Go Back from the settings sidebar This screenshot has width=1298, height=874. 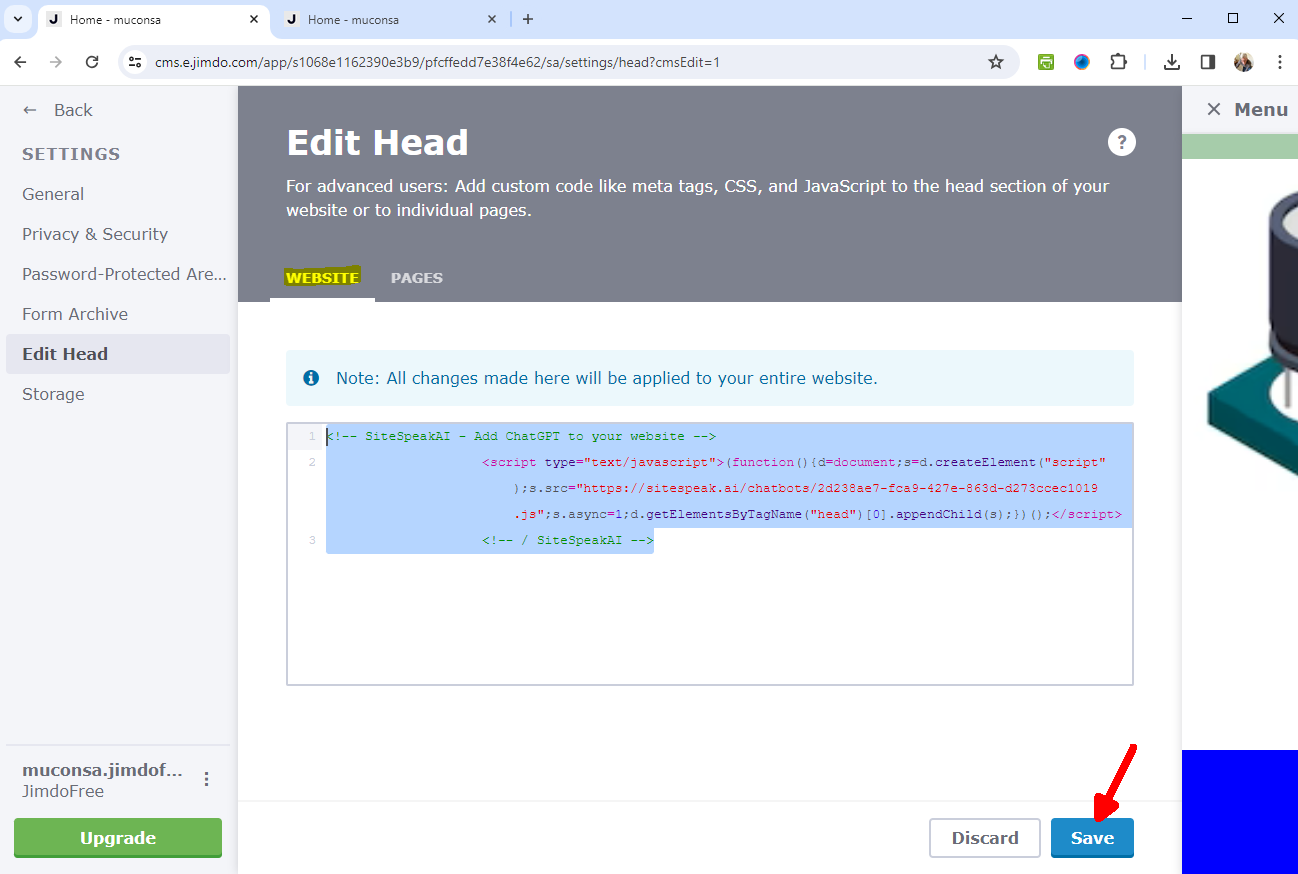click(58, 110)
